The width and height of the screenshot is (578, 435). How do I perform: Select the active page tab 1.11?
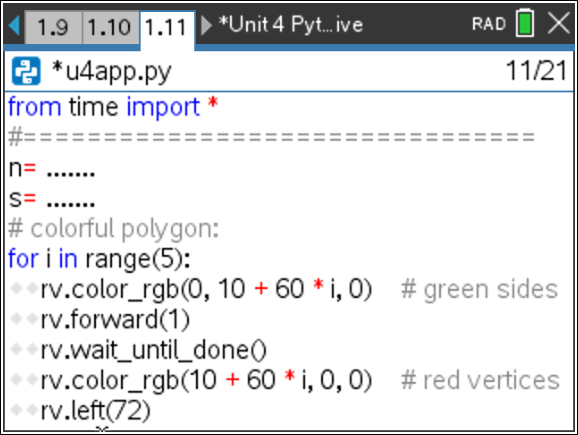pyautogui.click(x=167, y=29)
